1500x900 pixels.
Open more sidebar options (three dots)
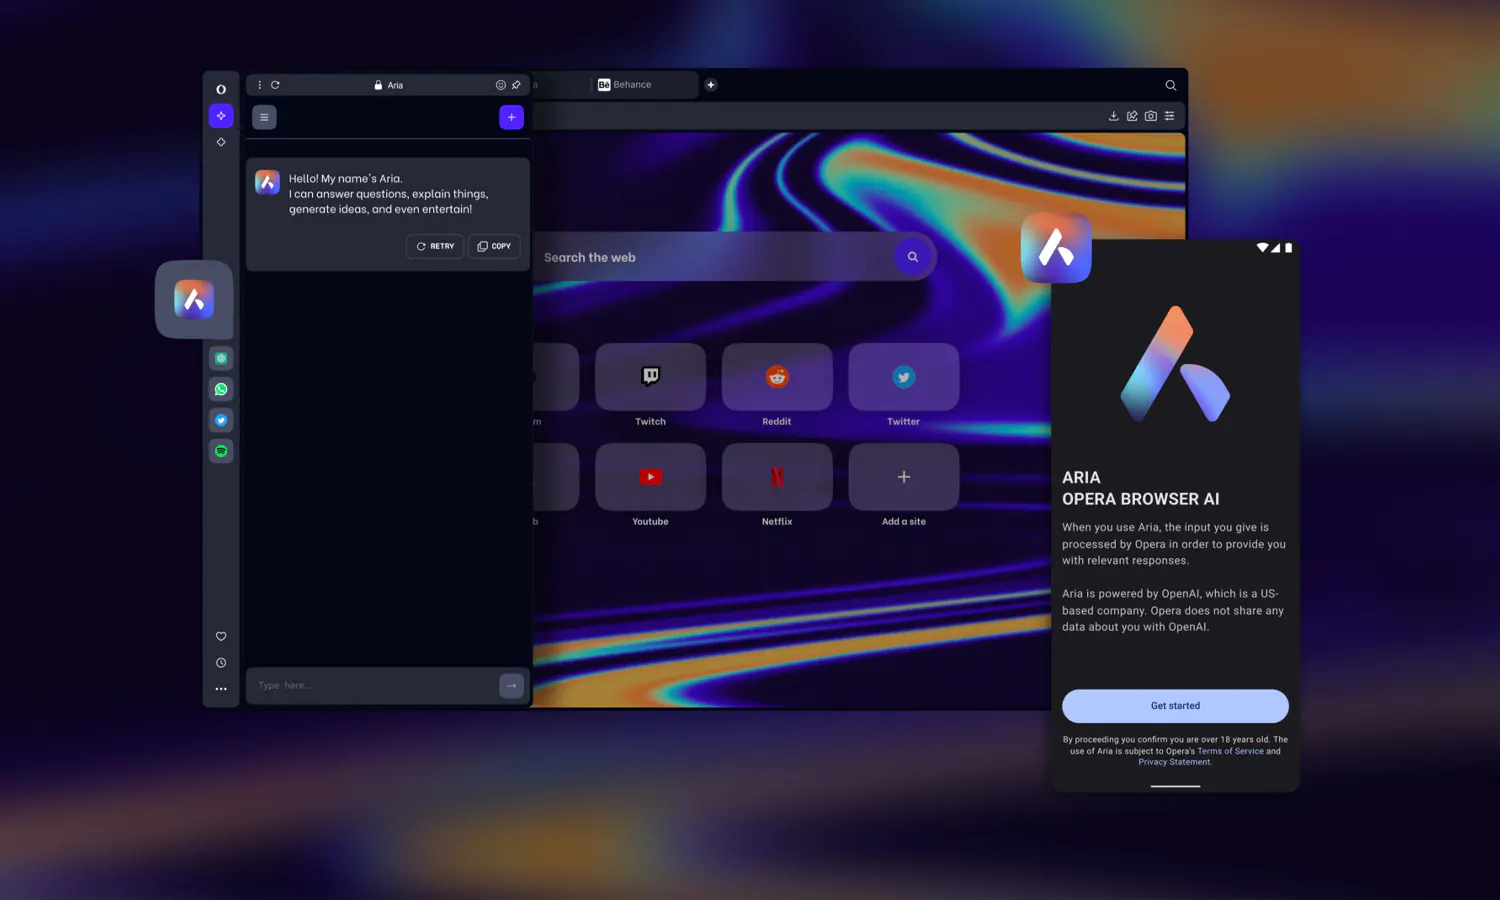click(221, 689)
